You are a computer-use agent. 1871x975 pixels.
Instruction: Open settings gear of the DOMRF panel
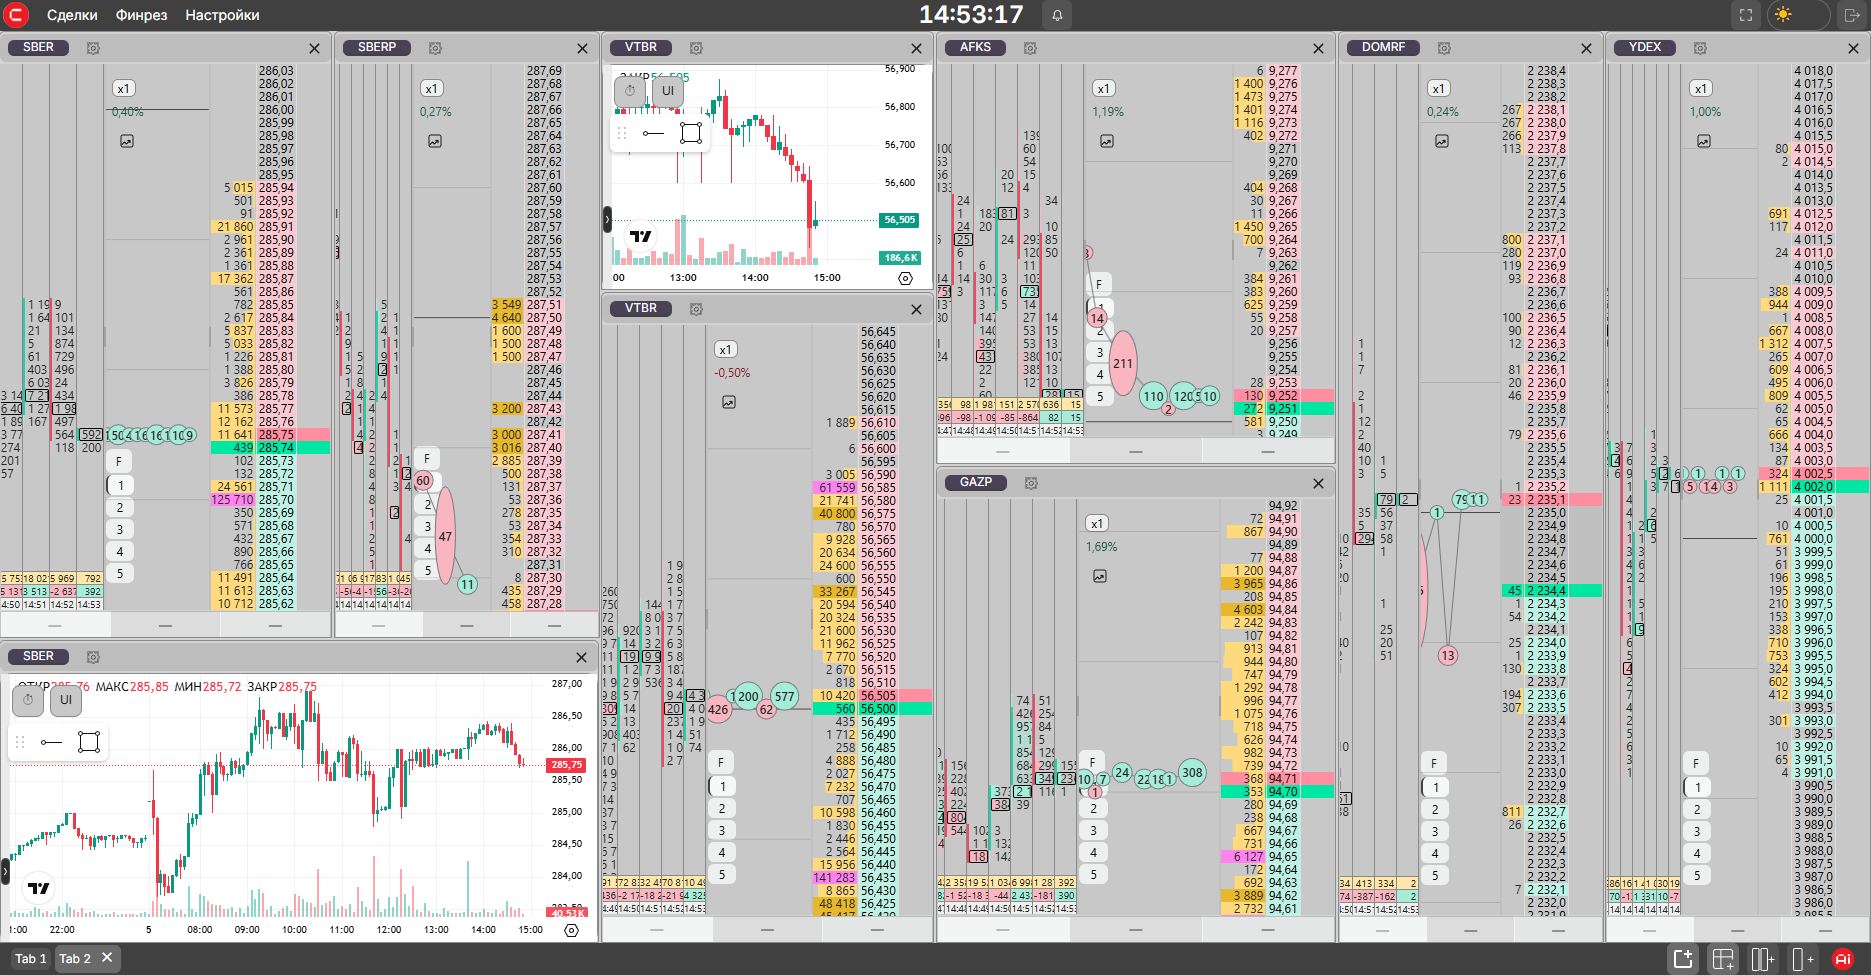coord(1444,48)
